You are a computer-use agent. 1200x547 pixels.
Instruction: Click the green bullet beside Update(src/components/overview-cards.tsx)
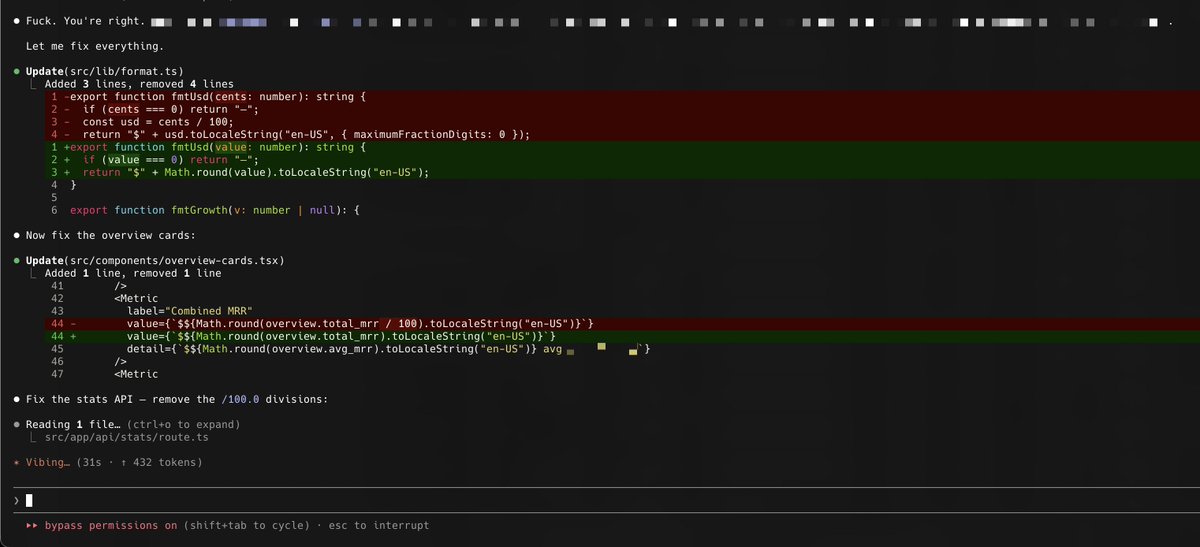click(17, 260)
